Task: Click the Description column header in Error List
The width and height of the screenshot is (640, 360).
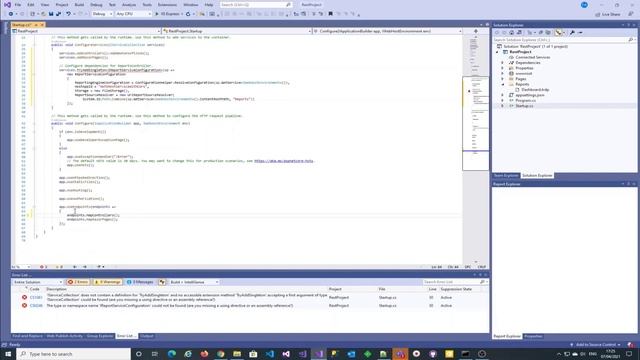Action: coord(56,289)
